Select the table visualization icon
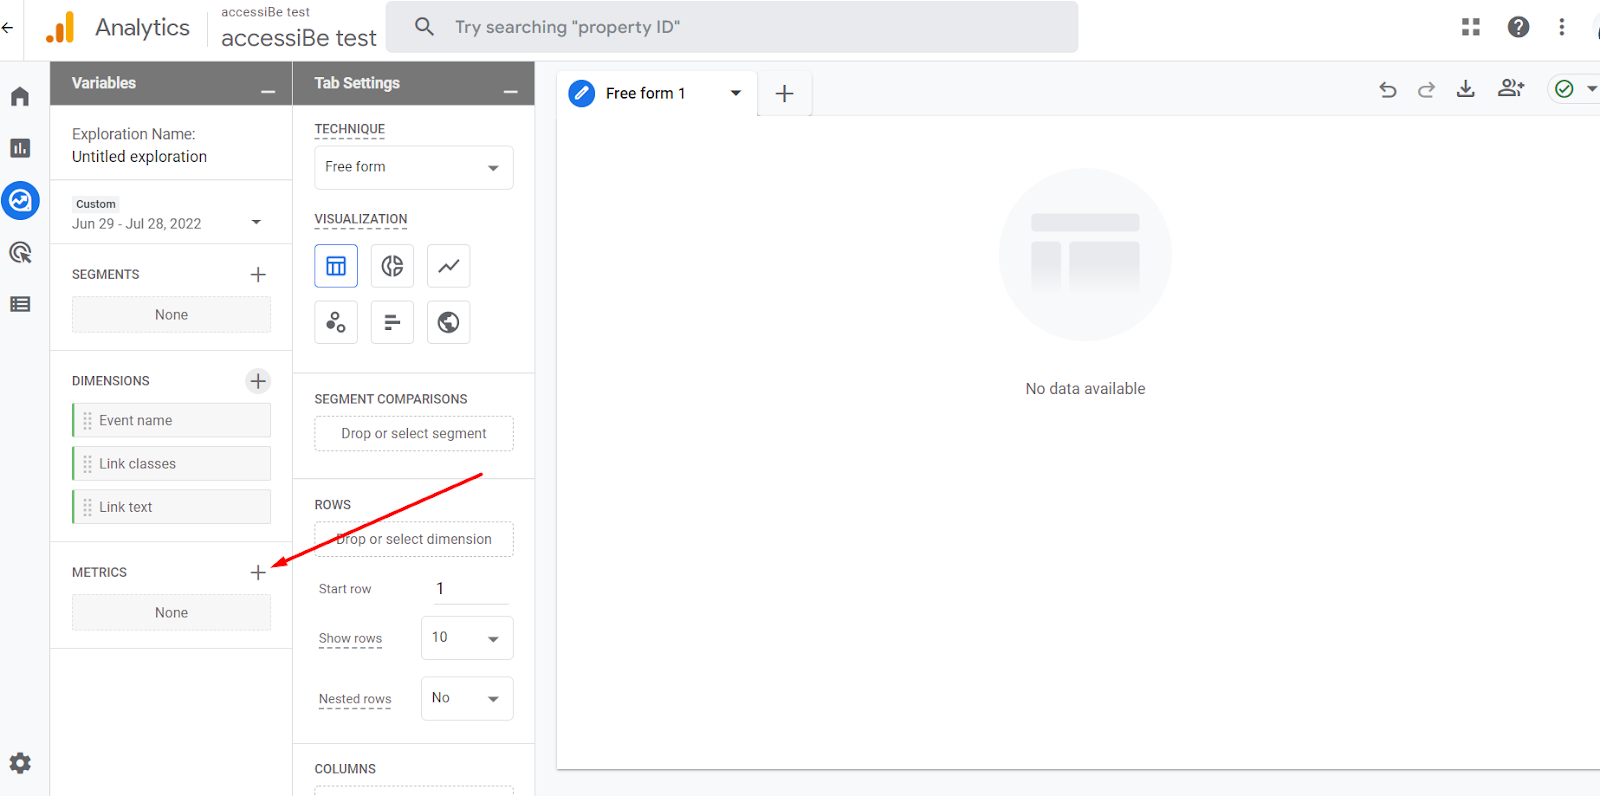1600x796 pixels. tap(336, 266)
